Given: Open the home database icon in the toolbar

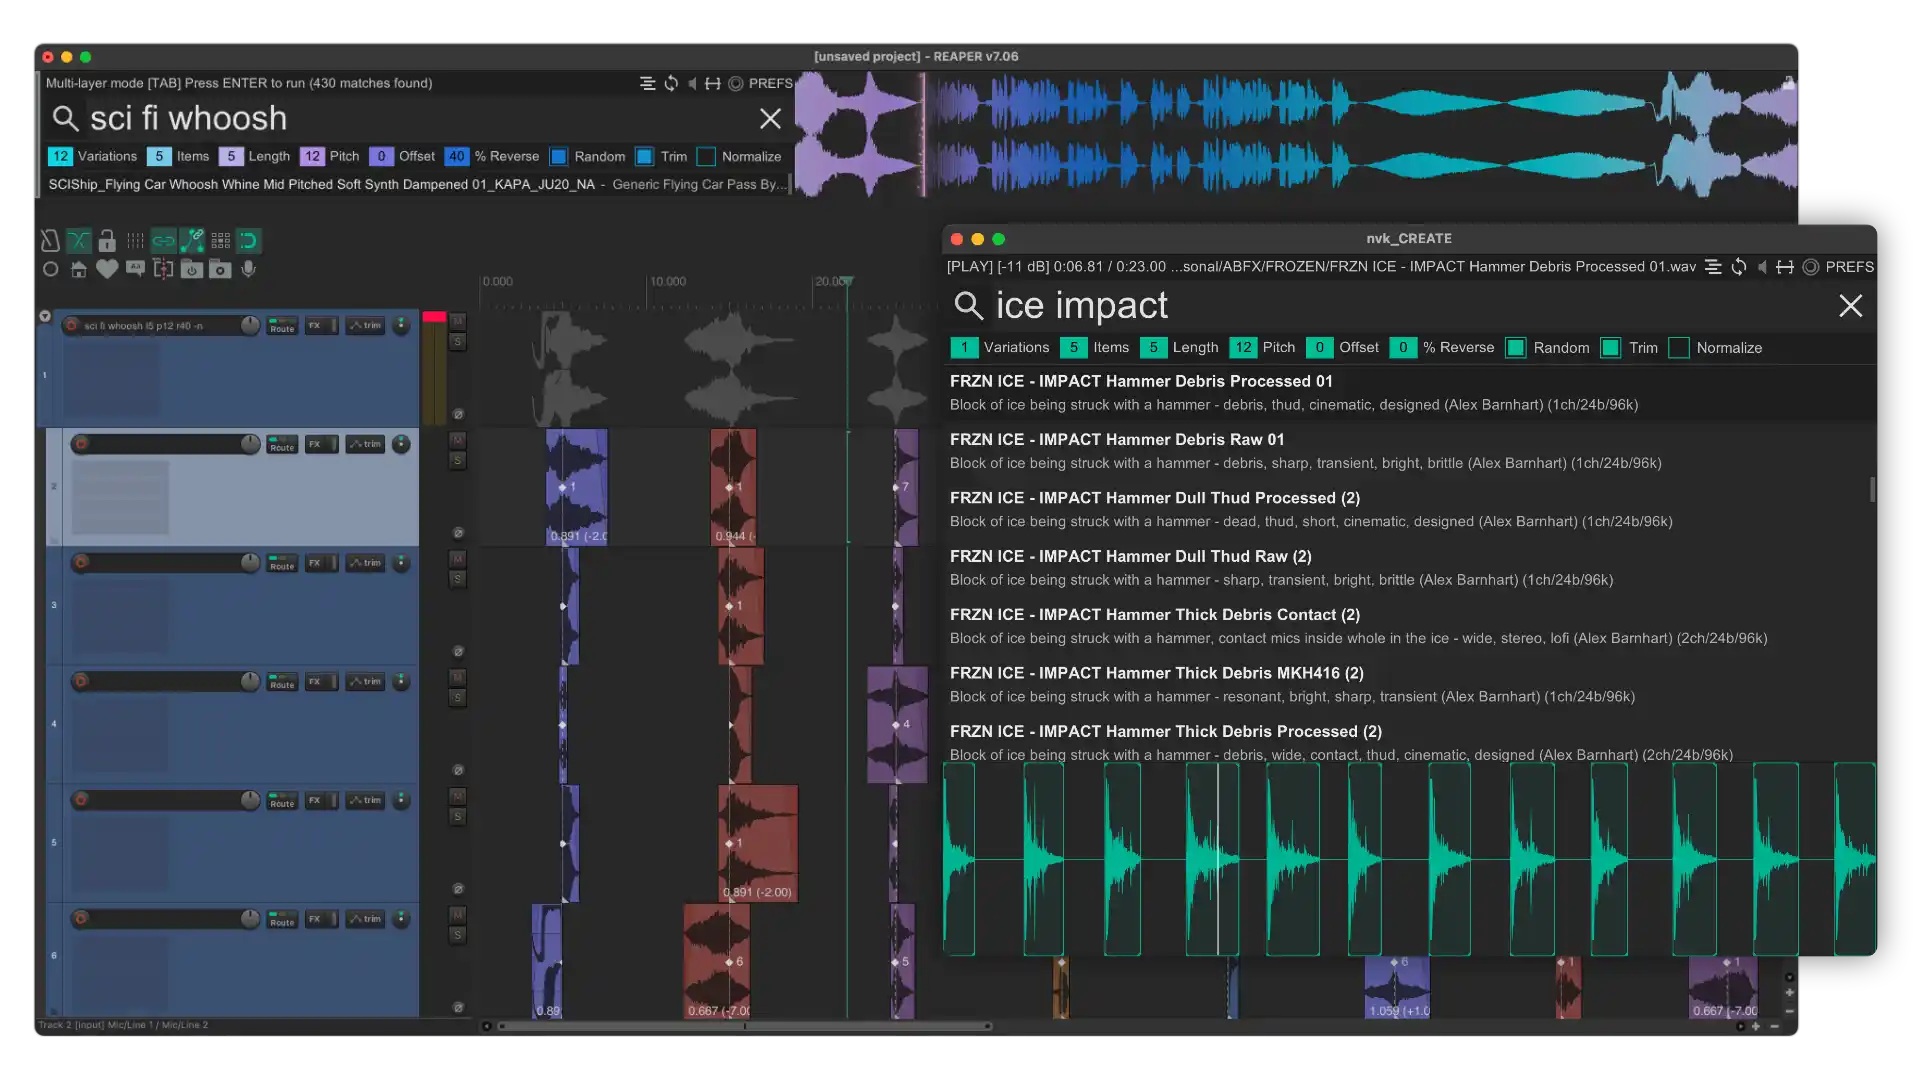Looking at the screenshot, I should point(79,270).
